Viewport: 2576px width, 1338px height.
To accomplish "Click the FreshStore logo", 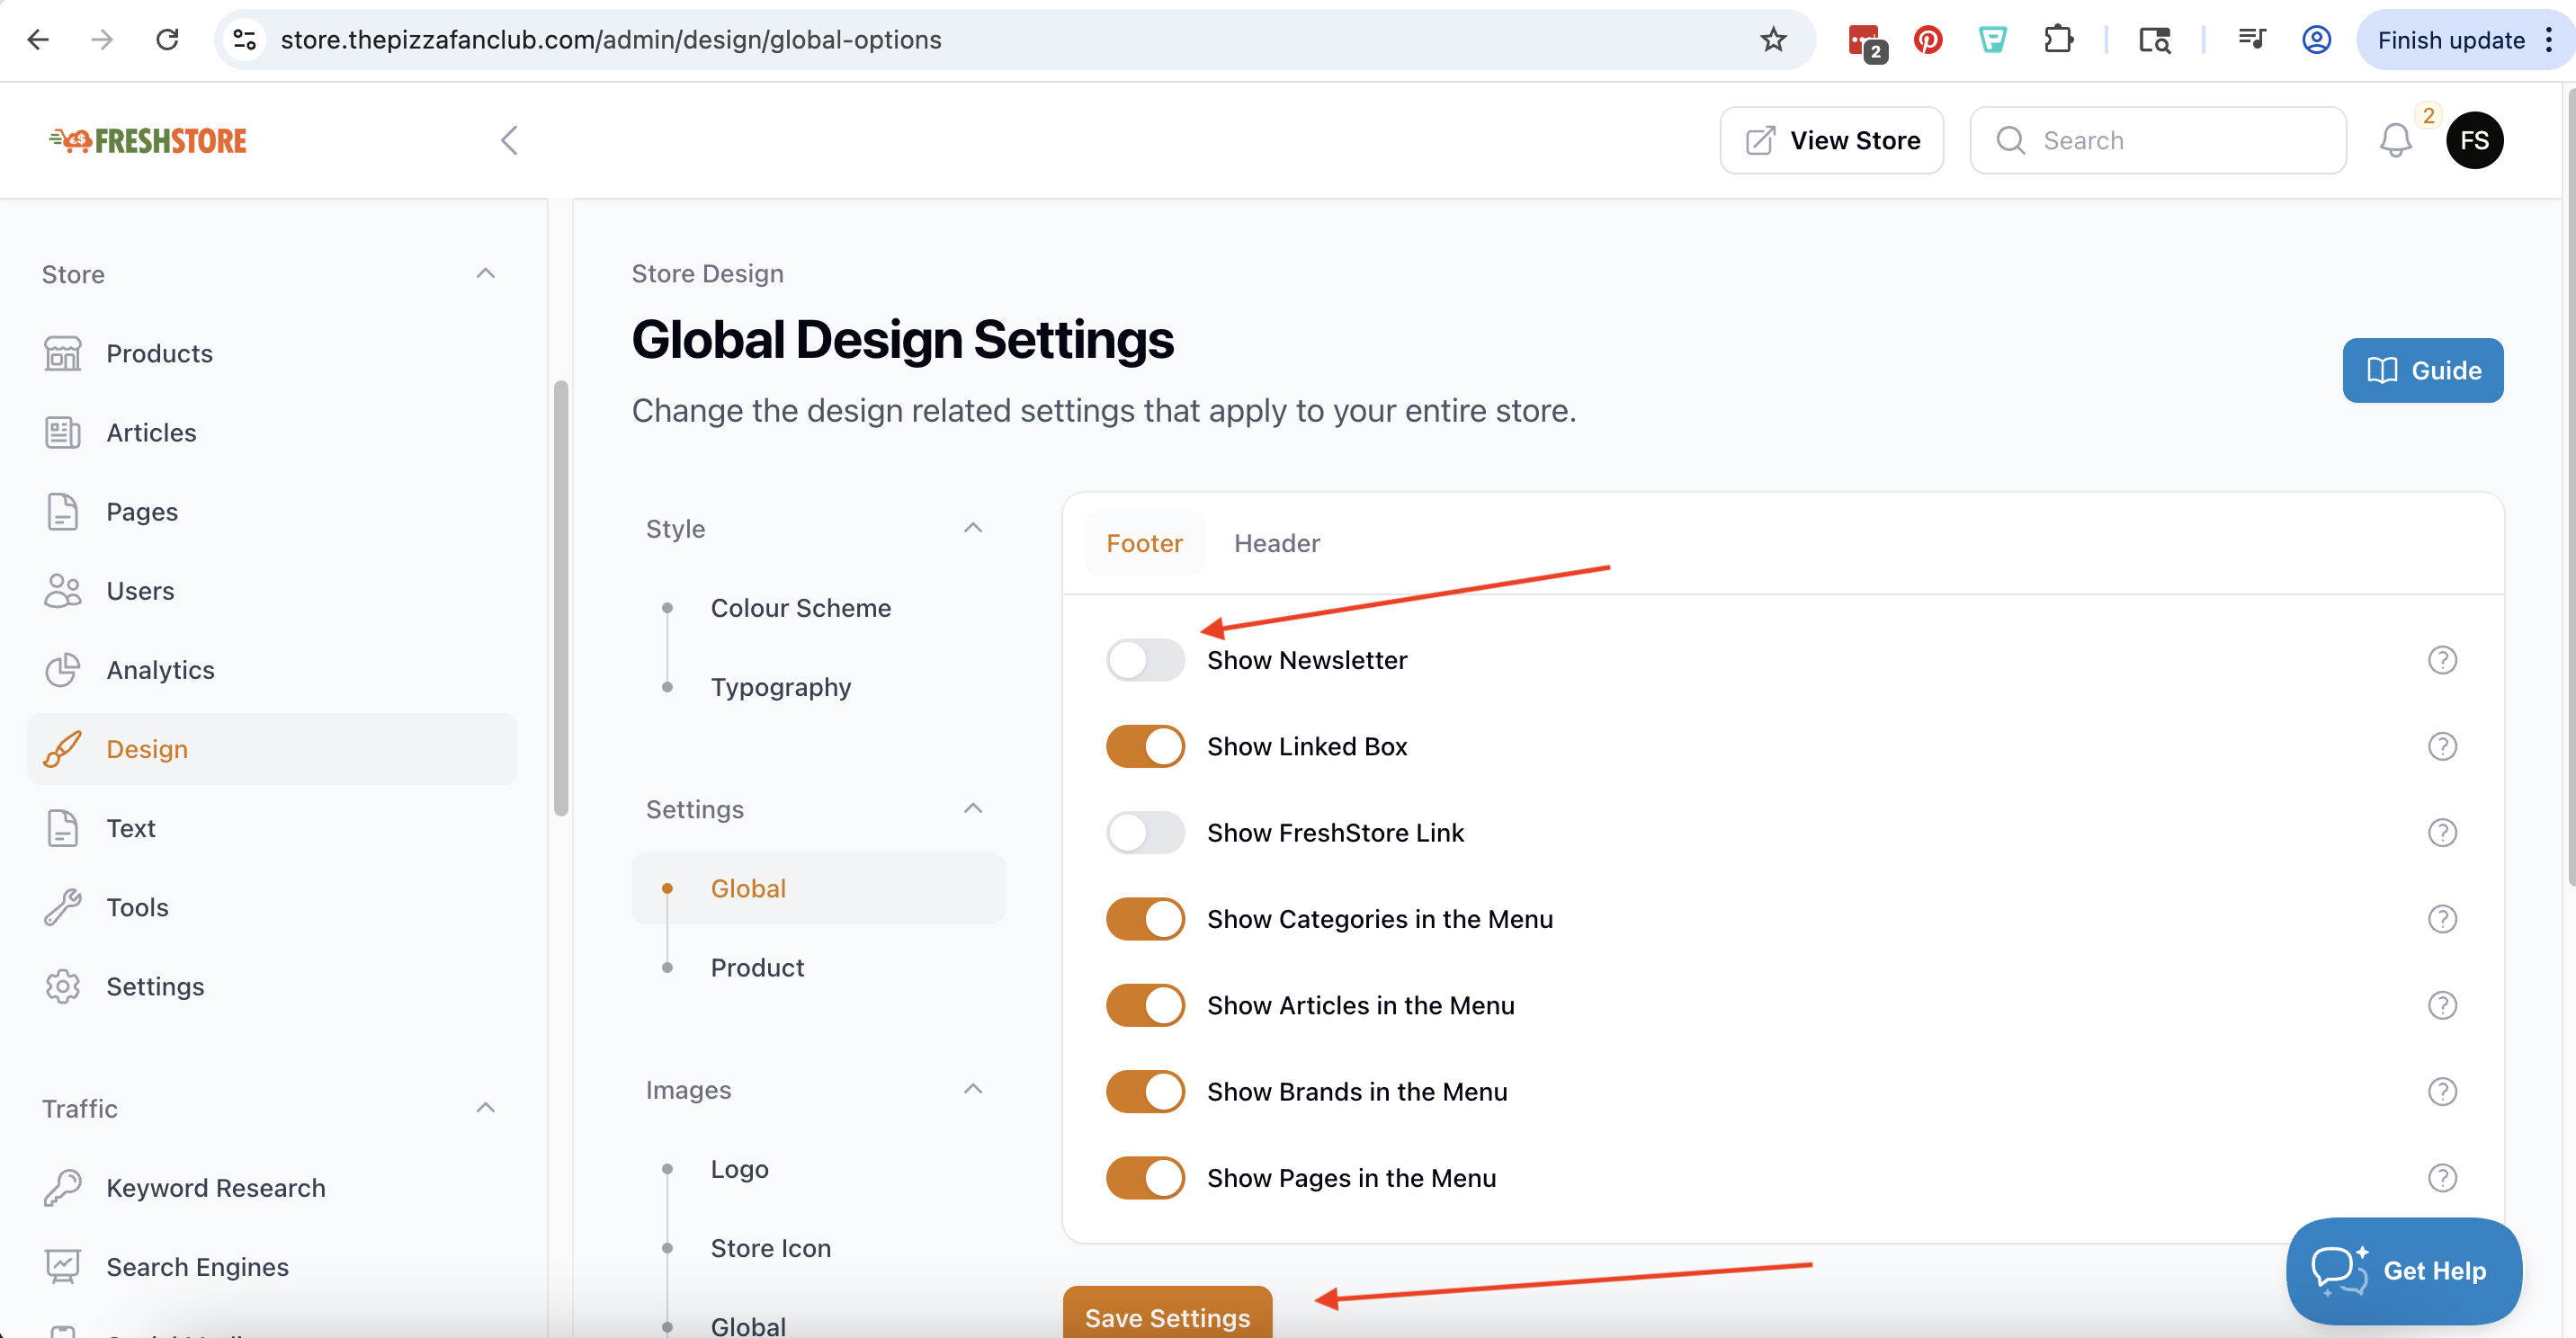I will pyautogui.click(x=148, y=140).
